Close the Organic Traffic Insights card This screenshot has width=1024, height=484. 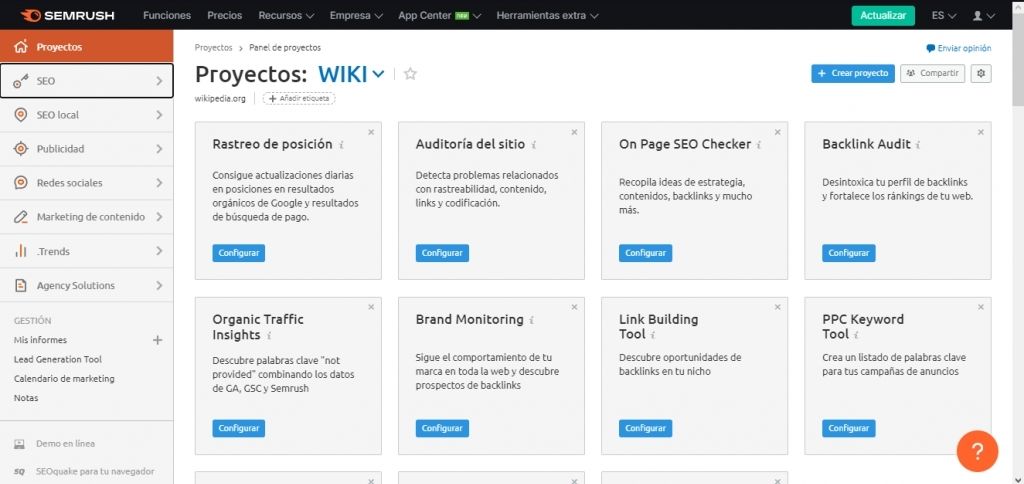click(x=371, y=307)
